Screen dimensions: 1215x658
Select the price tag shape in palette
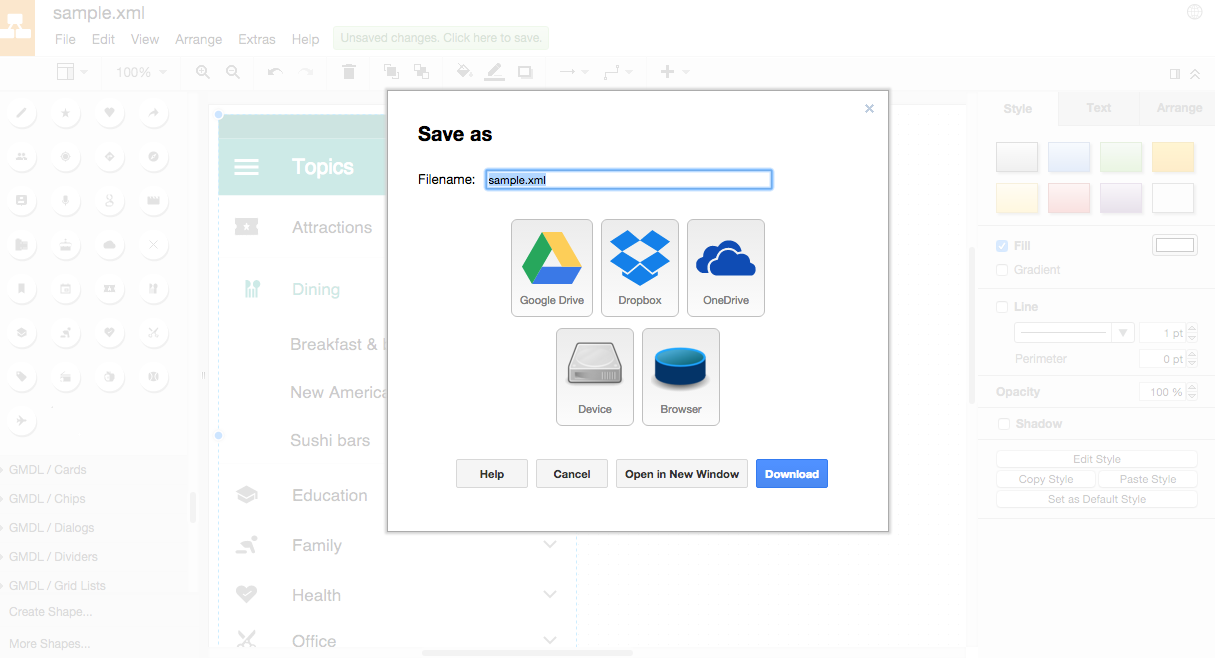tap(22, 377)
